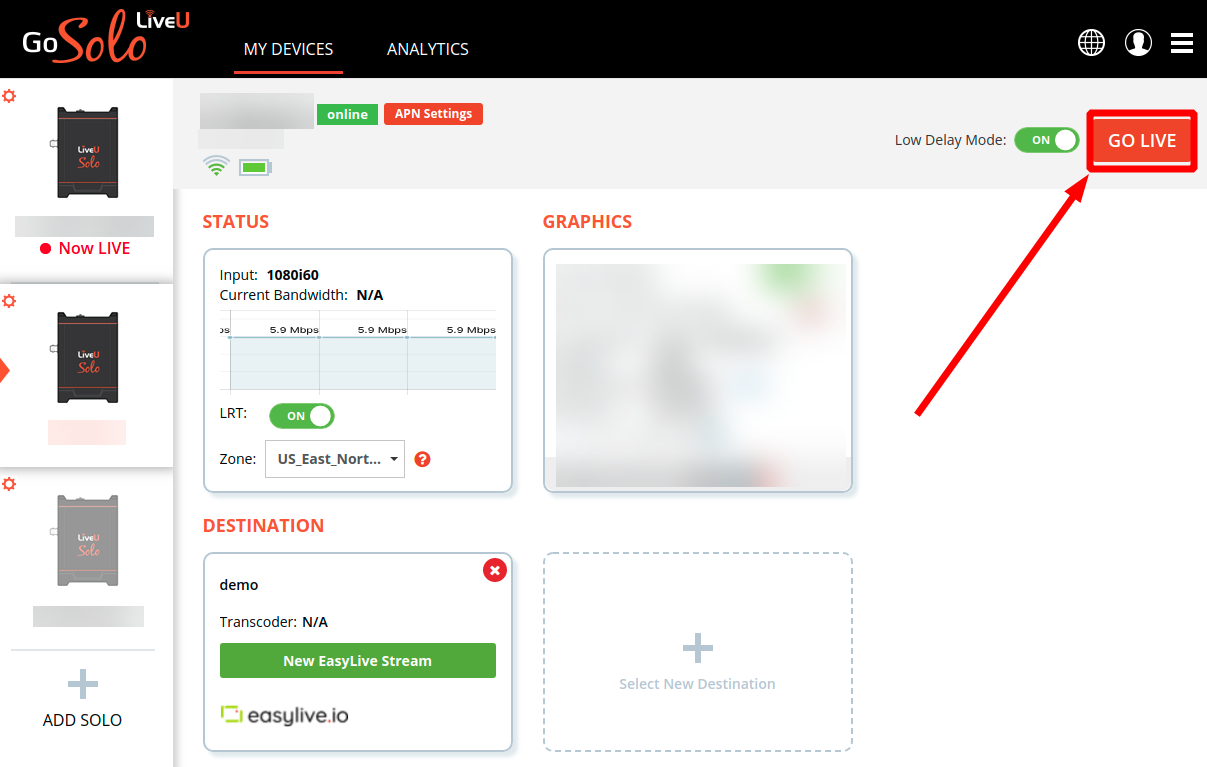The height and width of the screenshot is (767, 1207).
Task: Open settings gear for the greyed-out device
Action: click(x=9, y=484)
